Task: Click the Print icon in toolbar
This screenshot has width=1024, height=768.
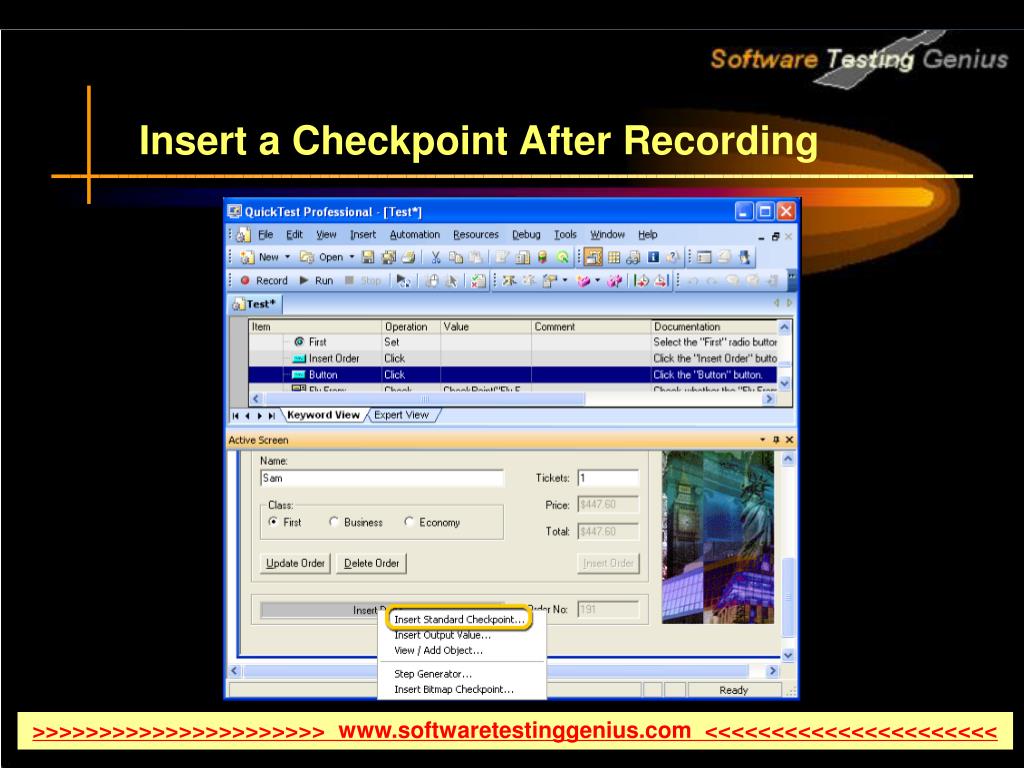Action: coord(409,257)
